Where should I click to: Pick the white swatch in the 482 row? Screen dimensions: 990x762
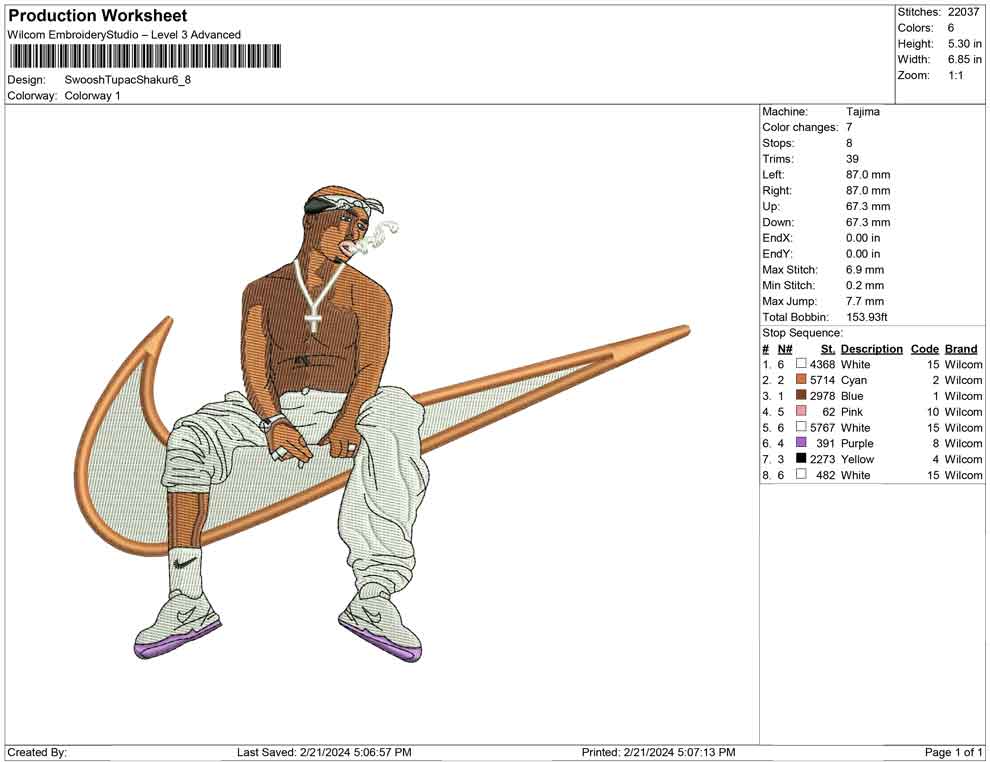801,474
